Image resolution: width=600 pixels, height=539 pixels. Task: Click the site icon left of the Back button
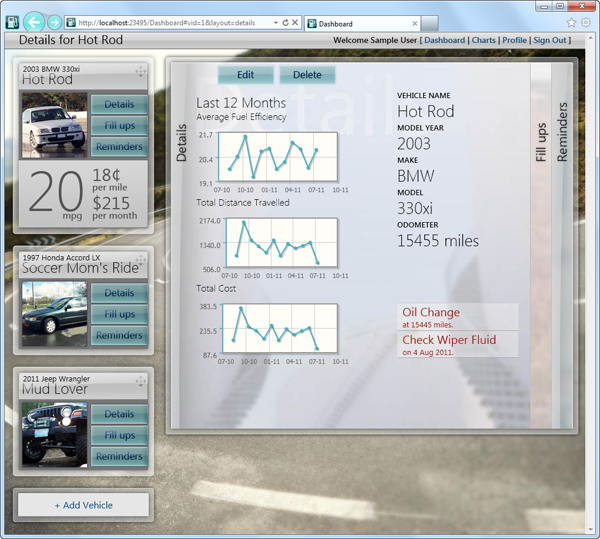click(12, 23)
